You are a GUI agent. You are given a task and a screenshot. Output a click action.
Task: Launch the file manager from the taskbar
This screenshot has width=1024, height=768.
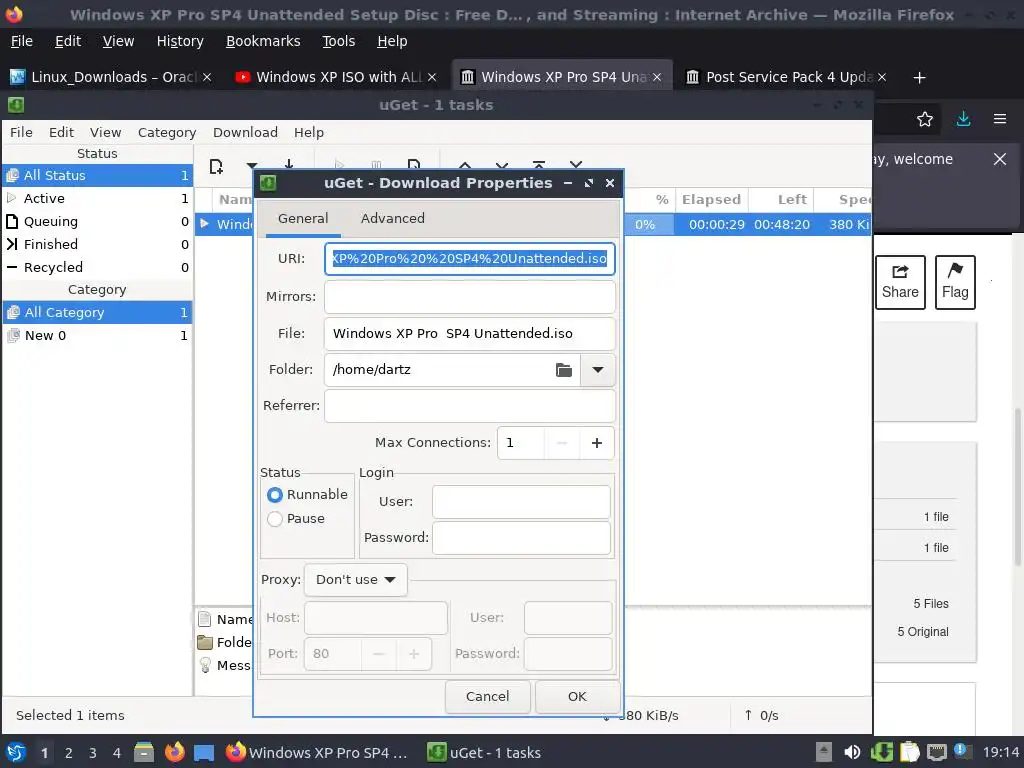tap(144, 752)
